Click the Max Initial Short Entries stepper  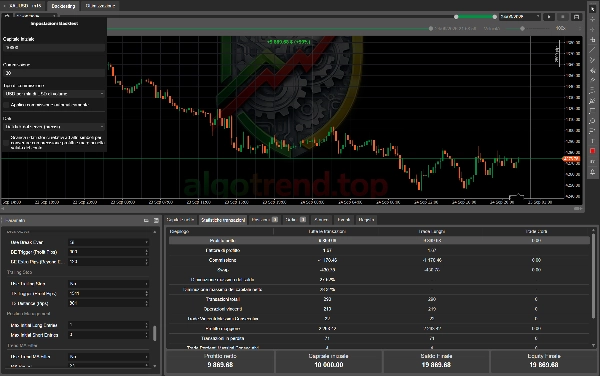point(147,335)
